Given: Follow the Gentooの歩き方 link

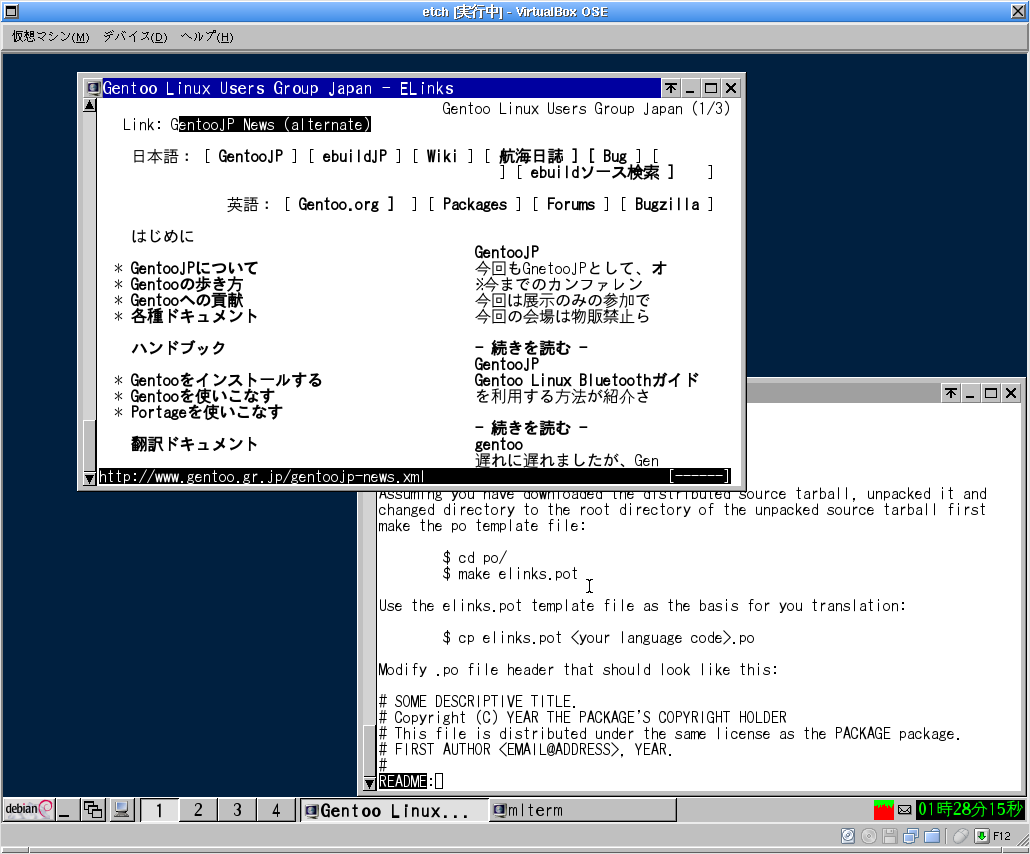Looking at the screenshot, I should pos(187,284).
